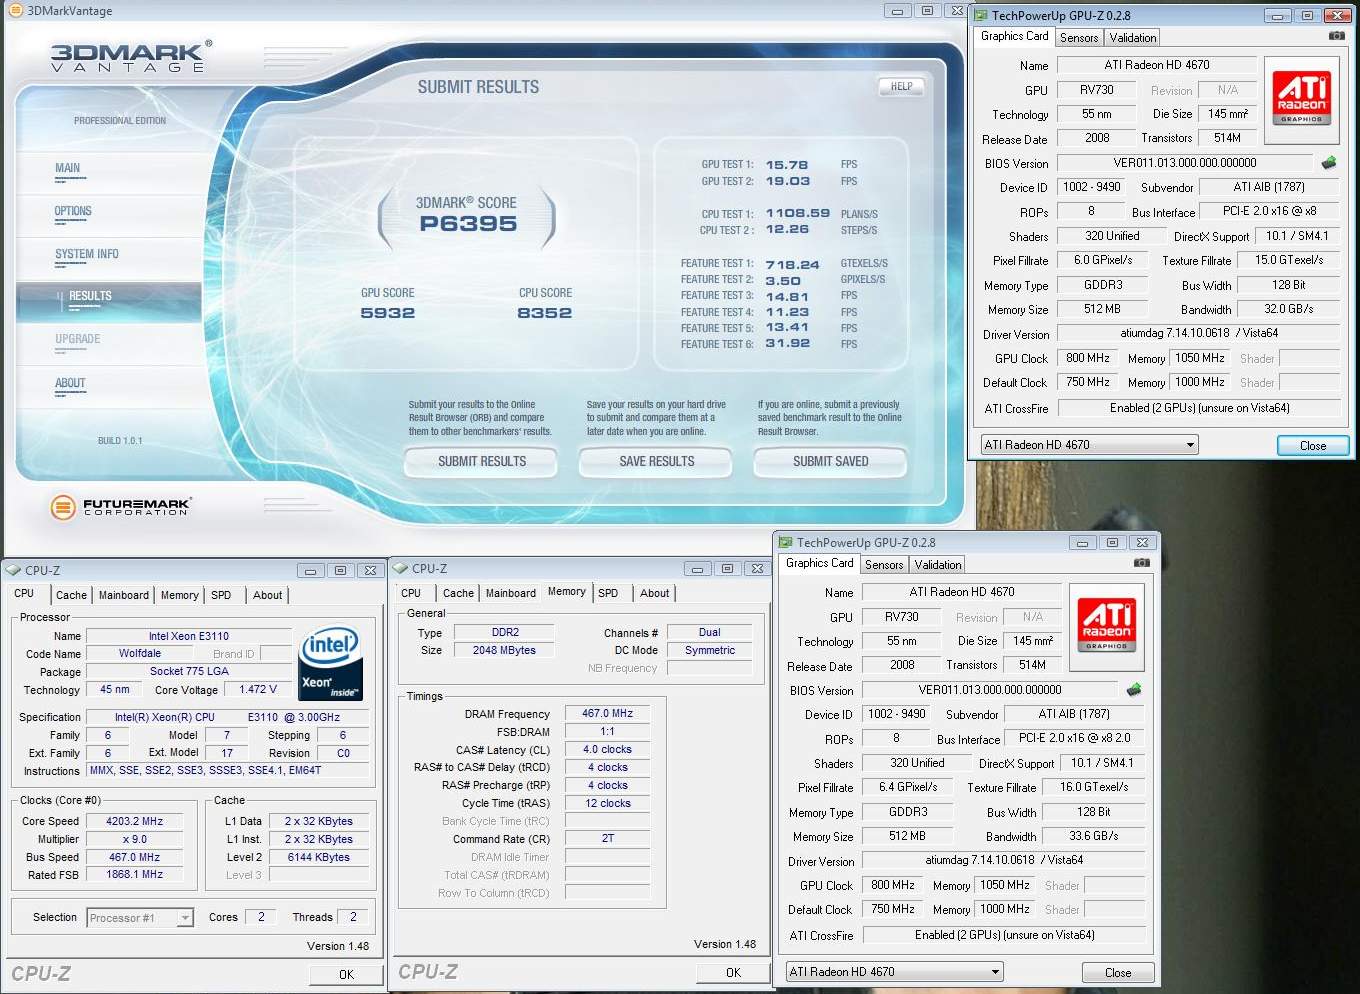Click the HELP button in 3DMark
The height and width of the screenshot is (994, 1360).
901,87
